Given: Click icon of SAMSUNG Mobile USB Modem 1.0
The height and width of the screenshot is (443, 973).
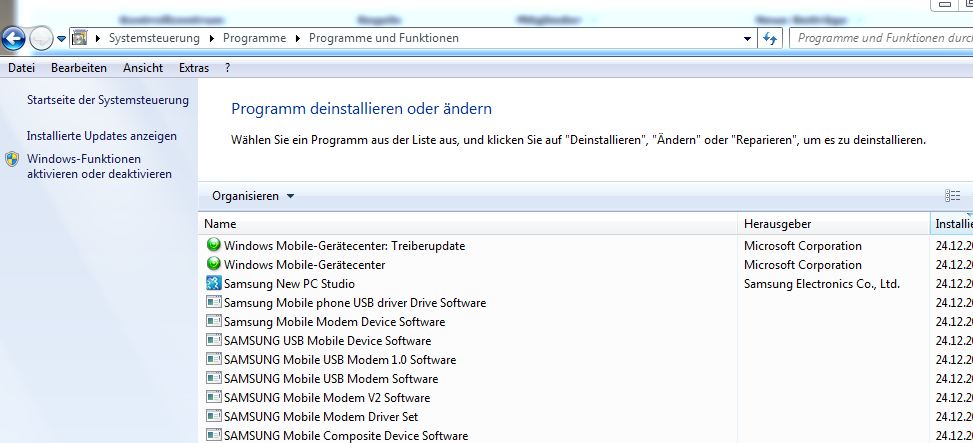Looking at the screenshot, I should pyautogui.click(x=213, y=359).
